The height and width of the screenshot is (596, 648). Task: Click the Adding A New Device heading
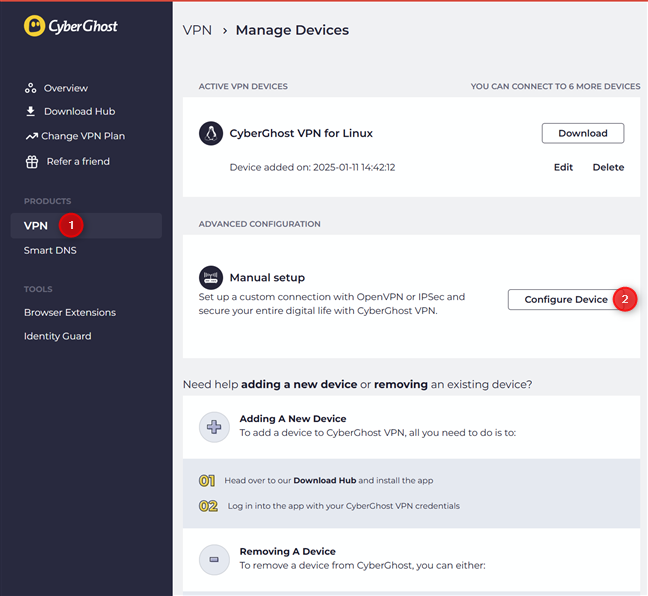[293, 419]
